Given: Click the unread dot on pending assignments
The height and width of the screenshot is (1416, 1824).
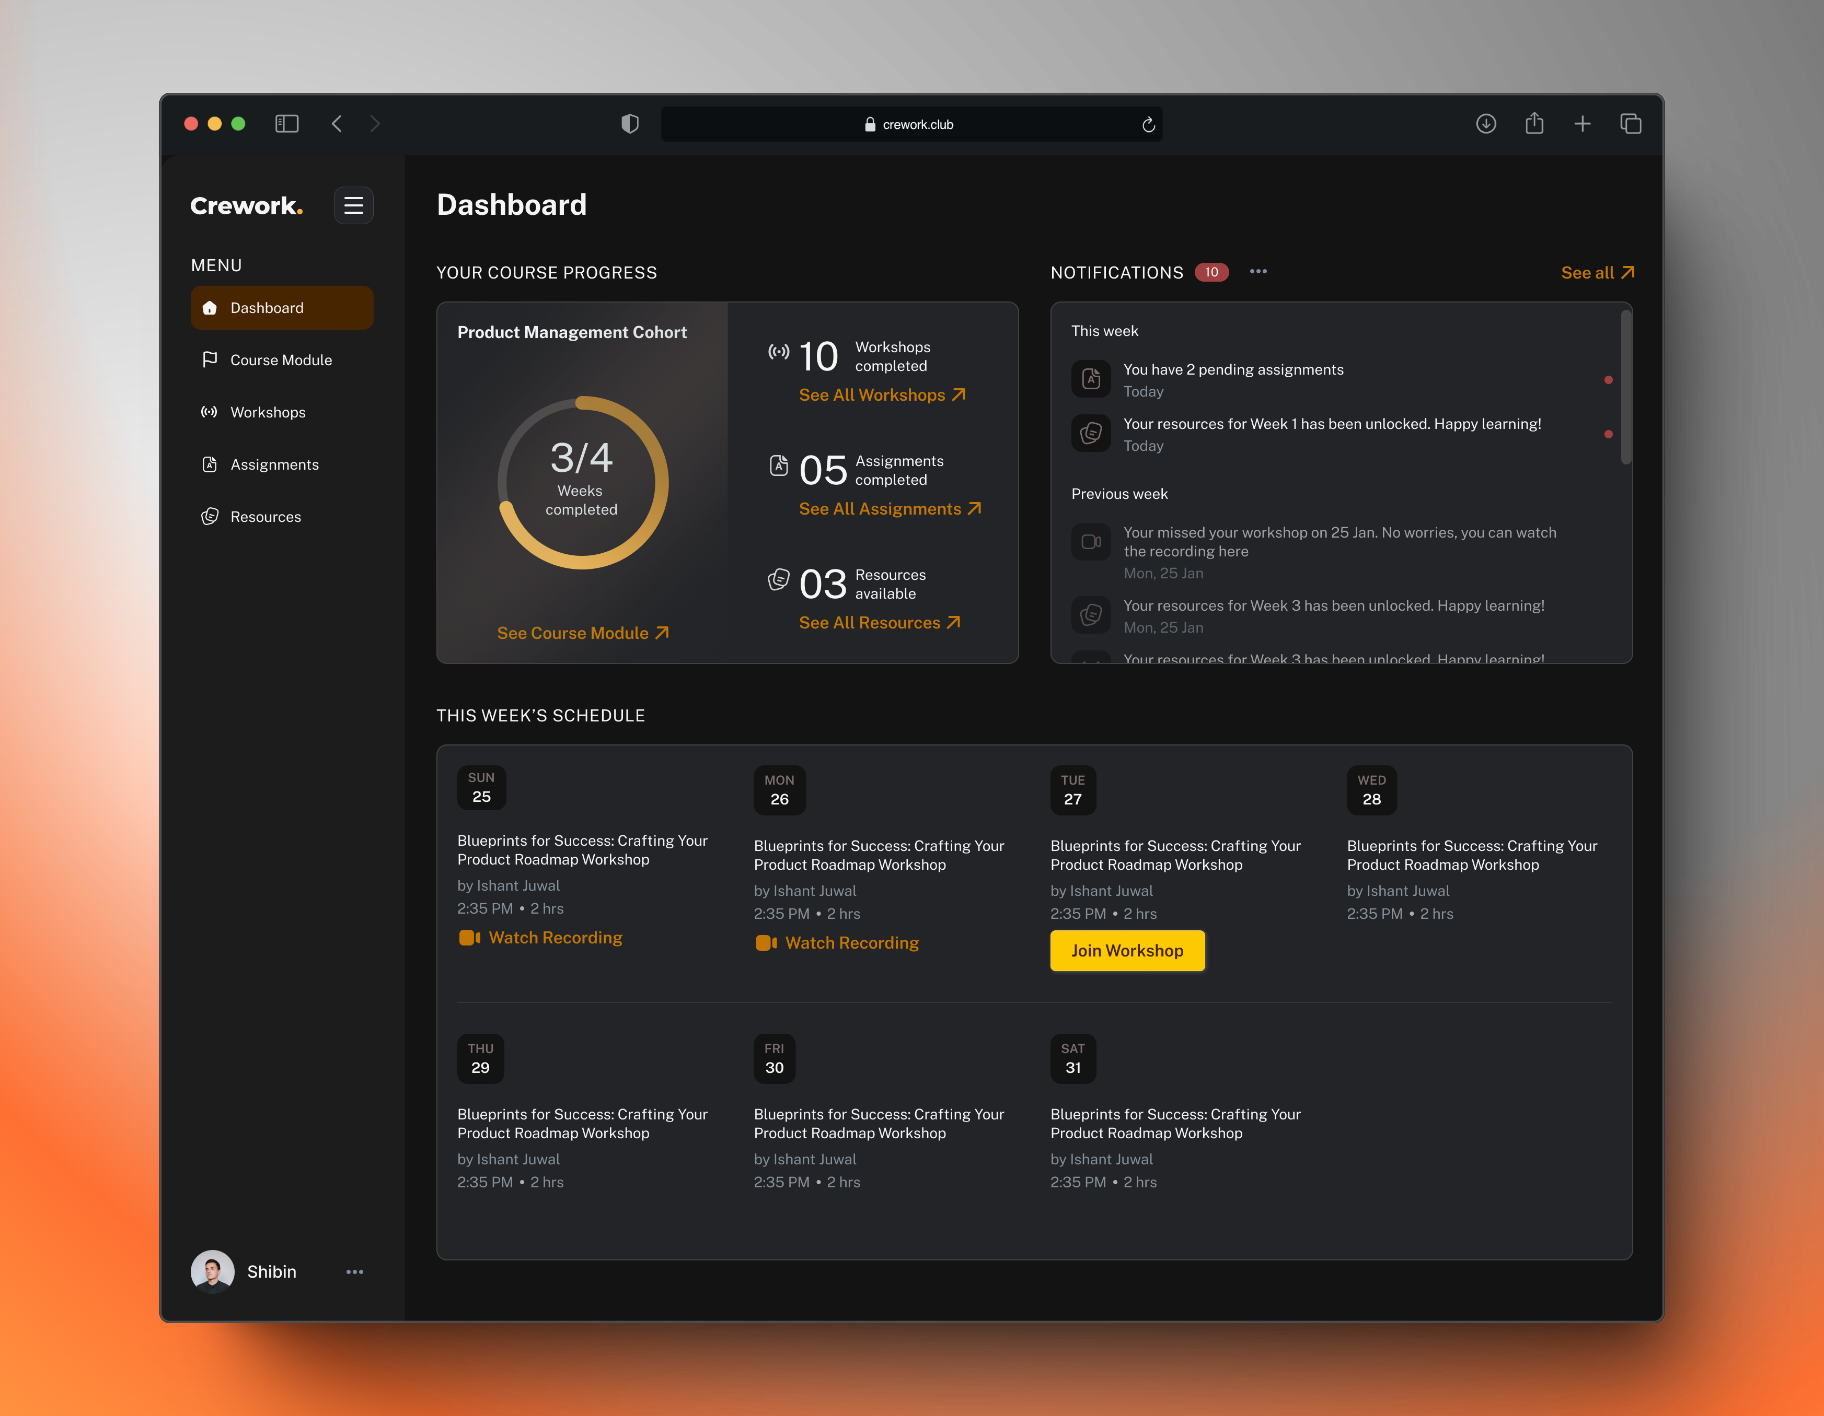Looking at the screenshot, I should 1608,380.
